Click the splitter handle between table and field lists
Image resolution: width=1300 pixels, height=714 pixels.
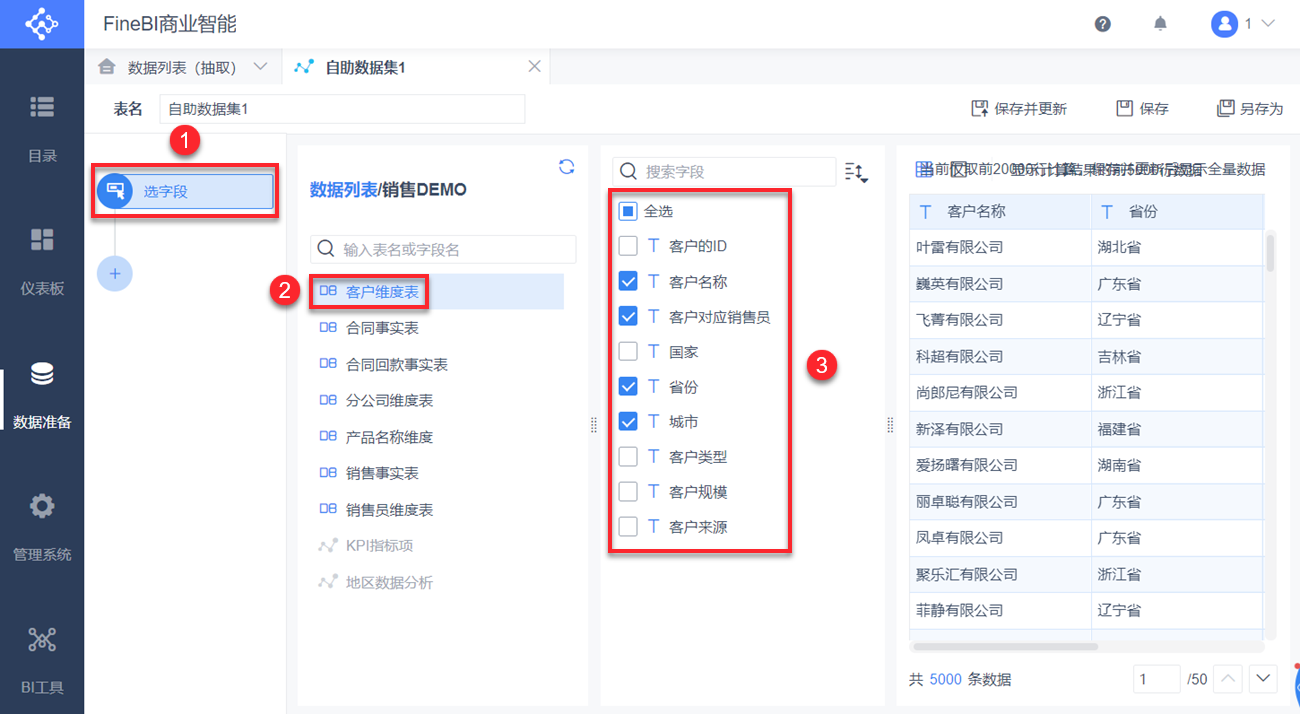pos(594,426)
